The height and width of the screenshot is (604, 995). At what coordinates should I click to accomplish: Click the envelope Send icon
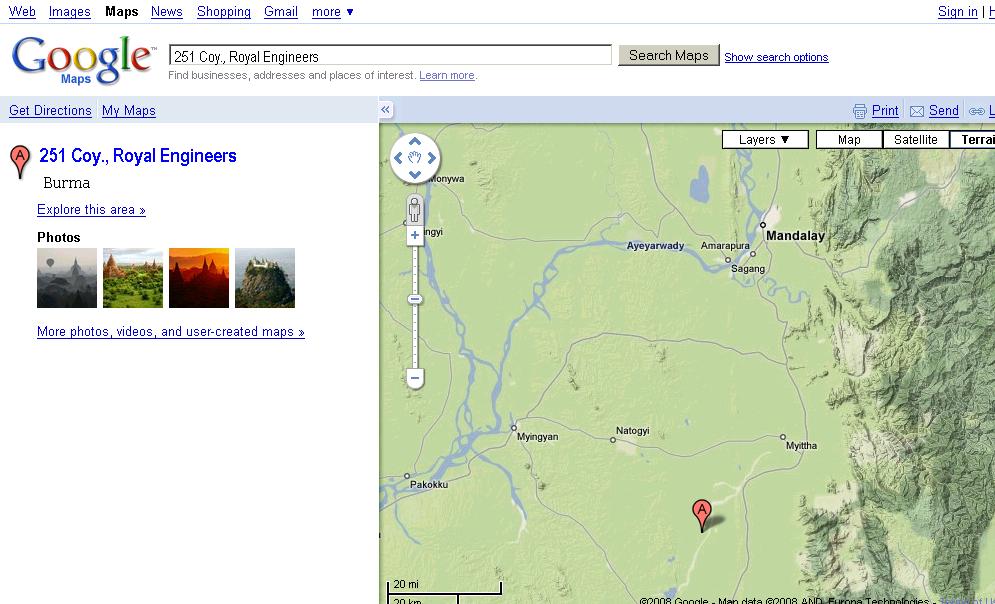(x=917, y=111)
